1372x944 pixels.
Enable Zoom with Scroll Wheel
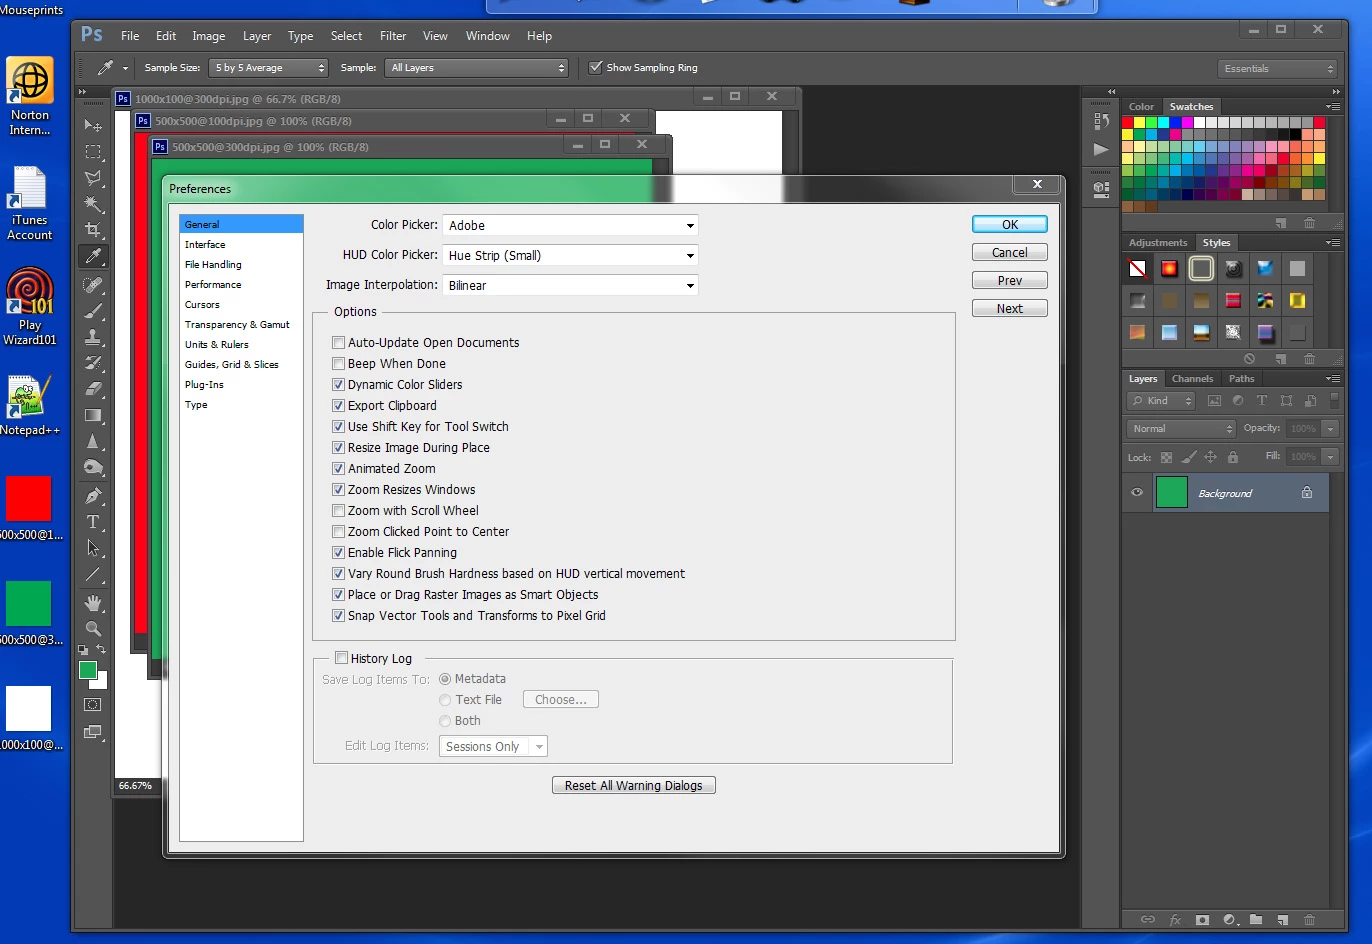tap(338, 511)
